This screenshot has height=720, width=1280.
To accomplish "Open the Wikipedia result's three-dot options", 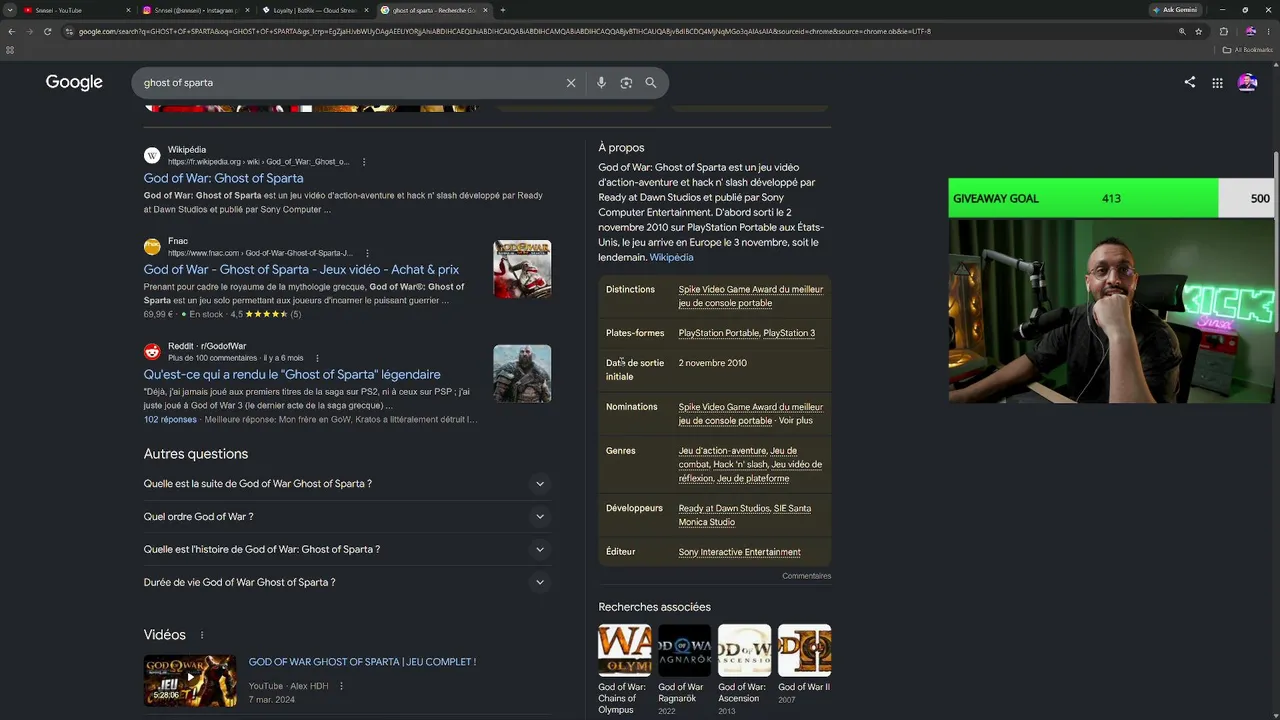I will click(x=364, y=162).
